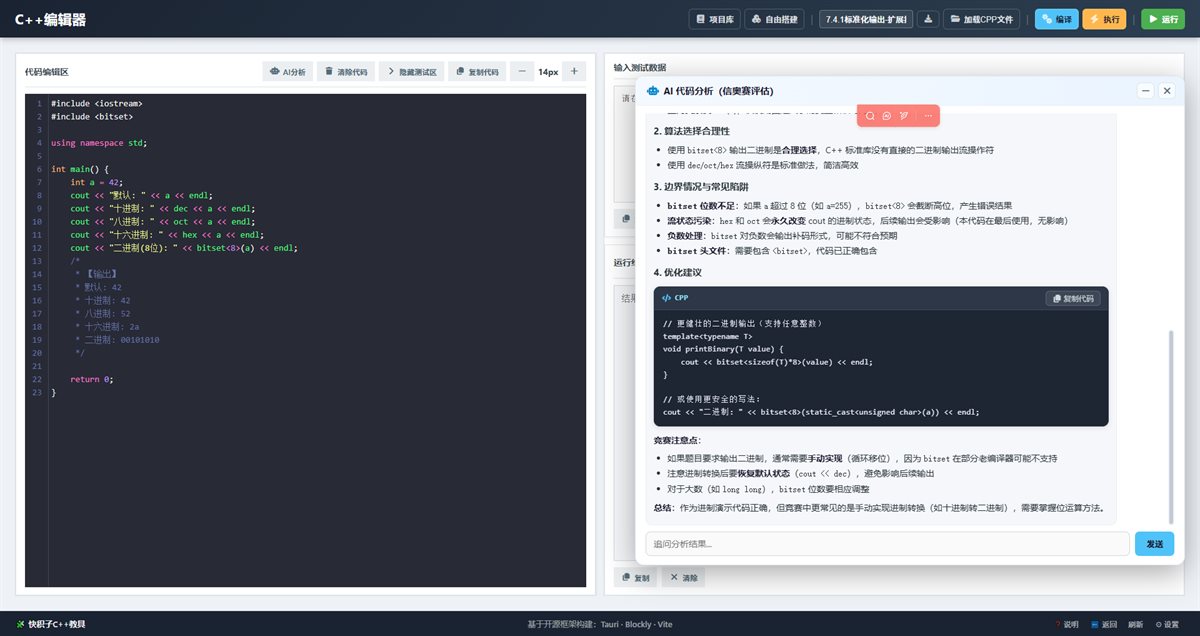The width and height of the screenshot is (1200, 636).
Task: Open 自由搭建 free build mode
Action: pos(775,19)
